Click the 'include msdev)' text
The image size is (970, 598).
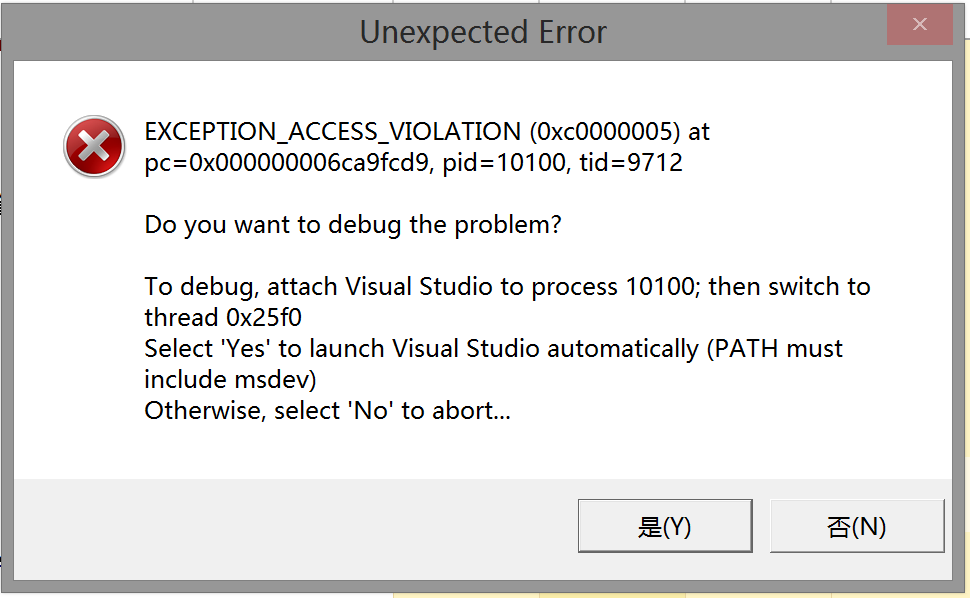pyautogui.click(x=231, y=380)
